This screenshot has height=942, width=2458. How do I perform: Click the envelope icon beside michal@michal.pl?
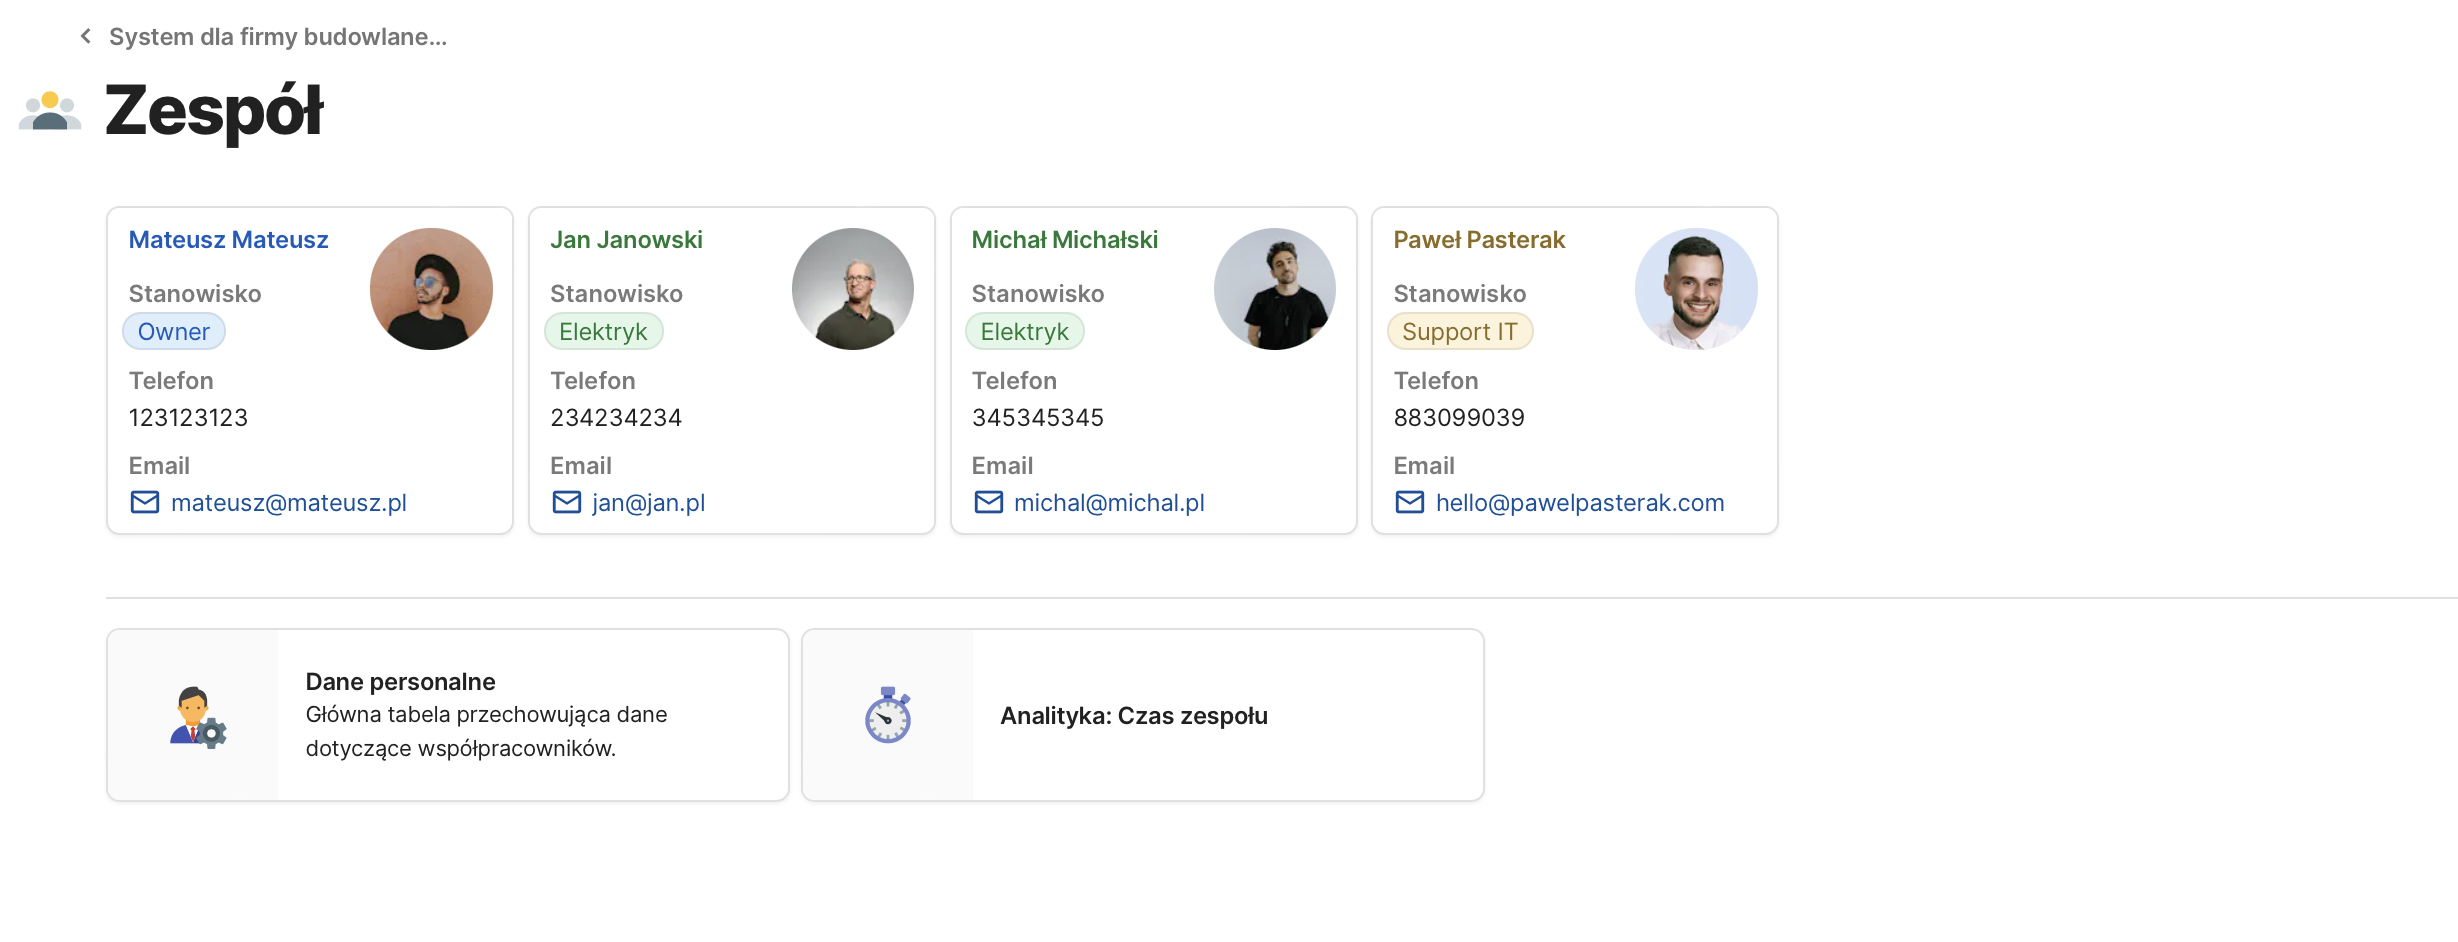989,502
